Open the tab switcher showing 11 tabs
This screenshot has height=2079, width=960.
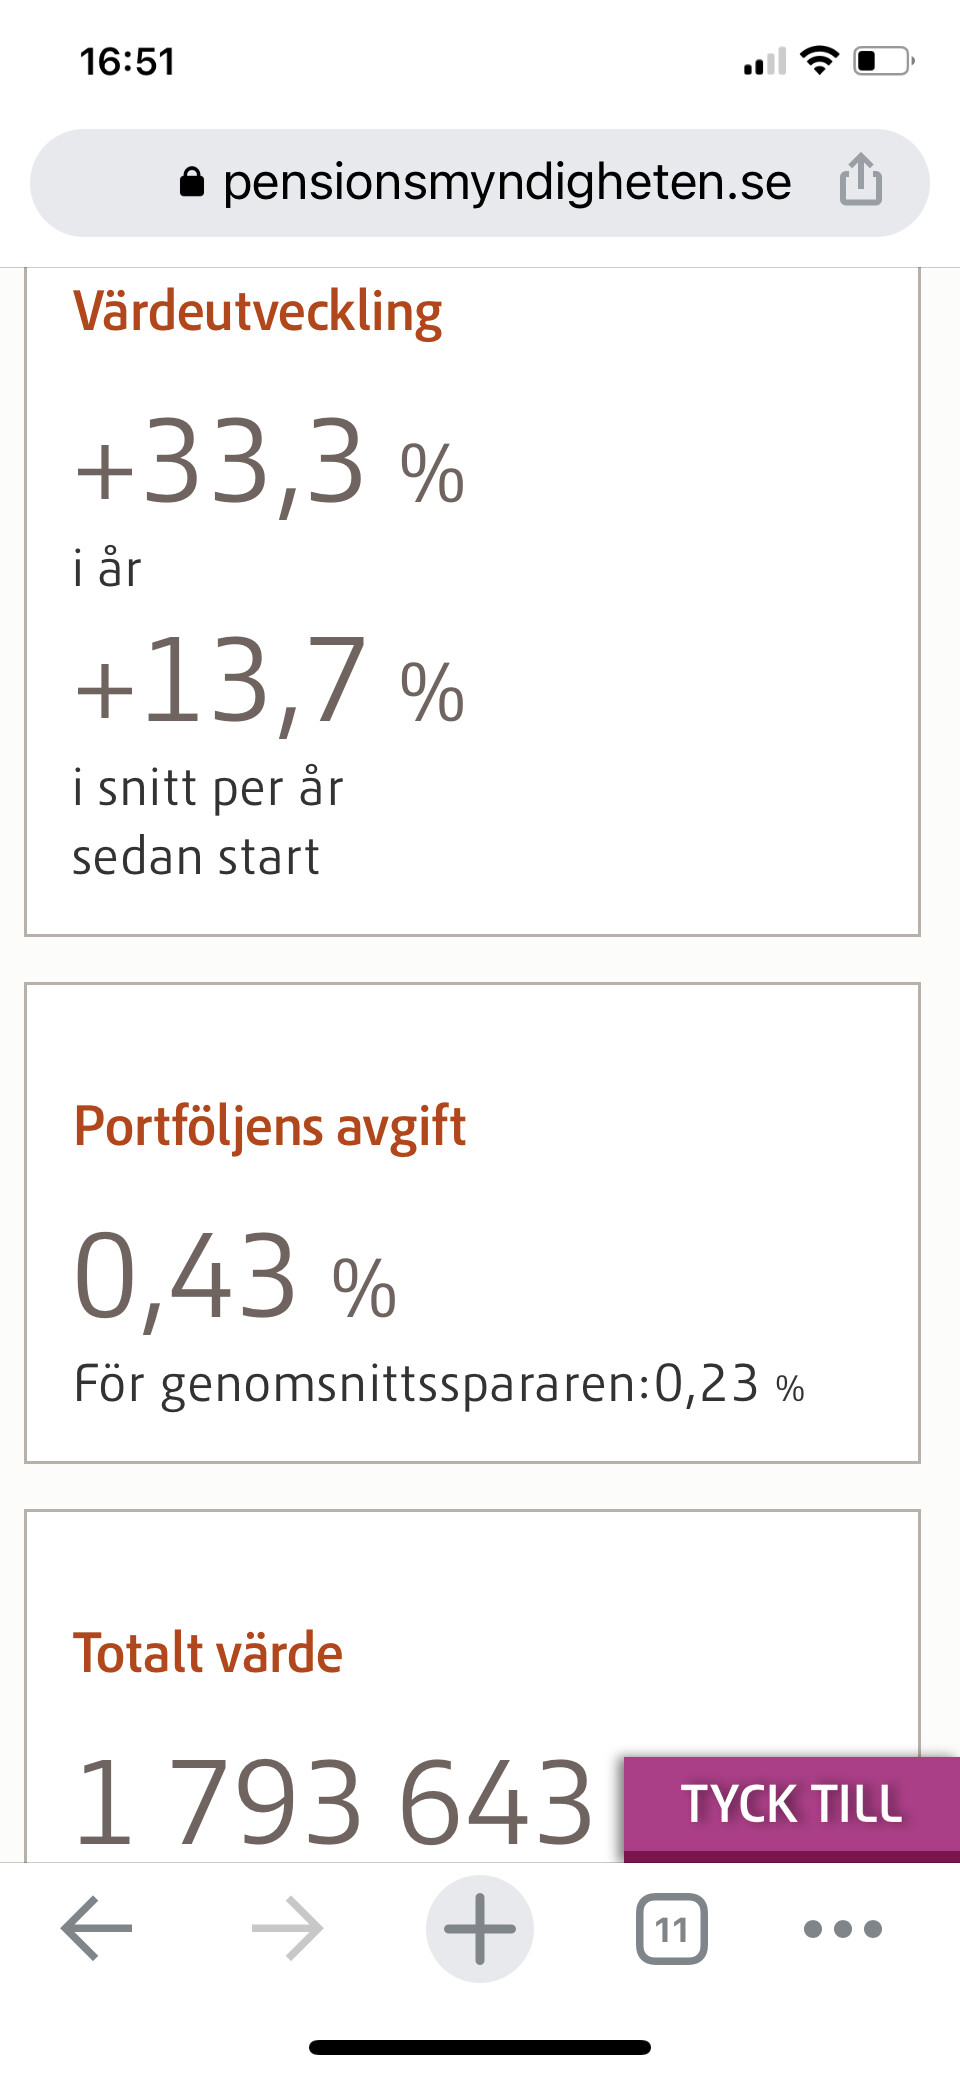tap(671, 1927)
